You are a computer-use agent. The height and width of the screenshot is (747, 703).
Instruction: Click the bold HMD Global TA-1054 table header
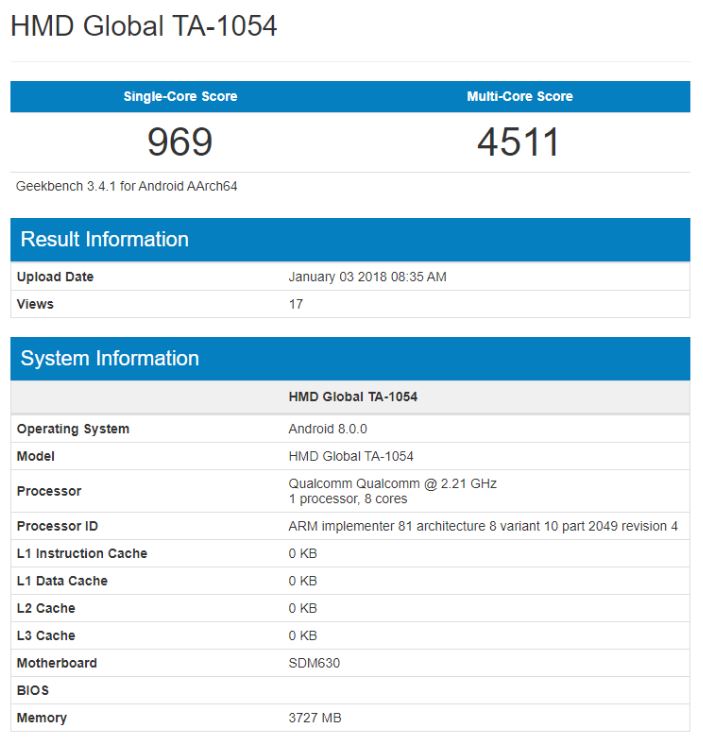pos(352,396)
